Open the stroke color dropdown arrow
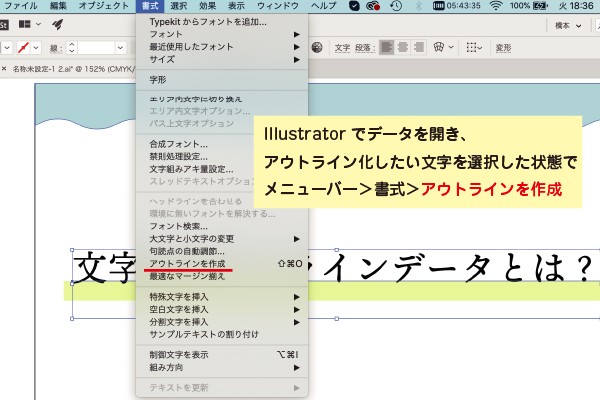This screenshot has width=600, height=400. [x=36, y=48]
